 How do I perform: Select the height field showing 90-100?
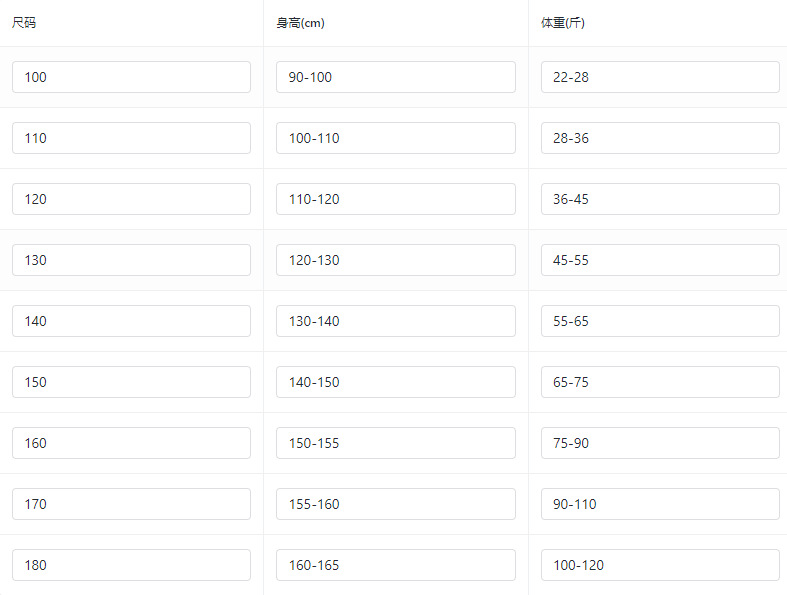pyautogui.click(x=396, y=77)
